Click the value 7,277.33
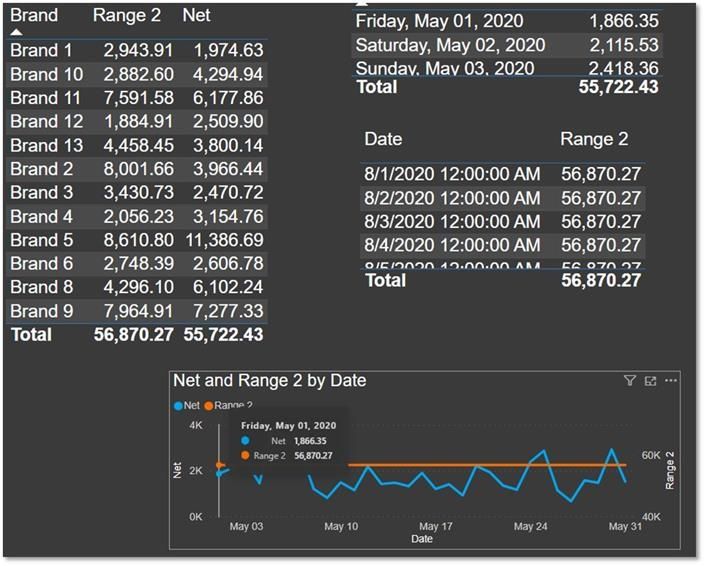Image resolution: width=705 pixels, height=566 pixels. pyautogui.click(x=228, y=311)
